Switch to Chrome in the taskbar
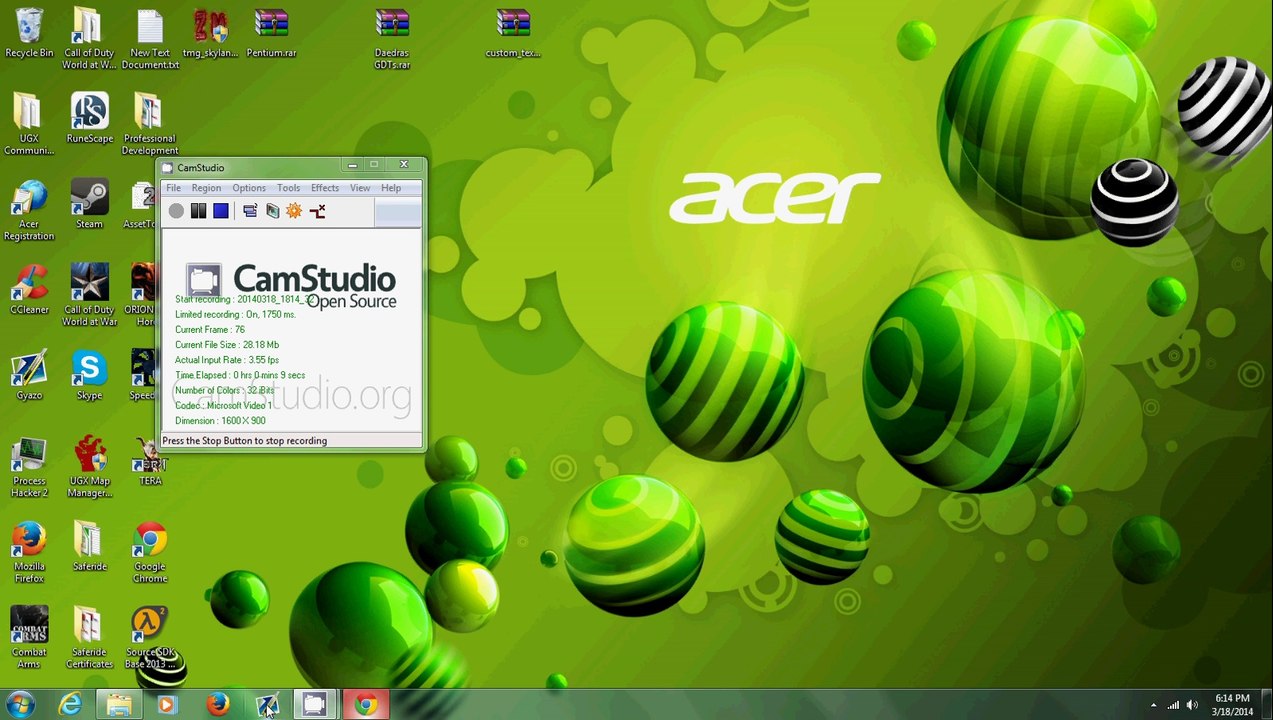The width and height of the screenshot is (1273, 720). (x=365, y=705)
